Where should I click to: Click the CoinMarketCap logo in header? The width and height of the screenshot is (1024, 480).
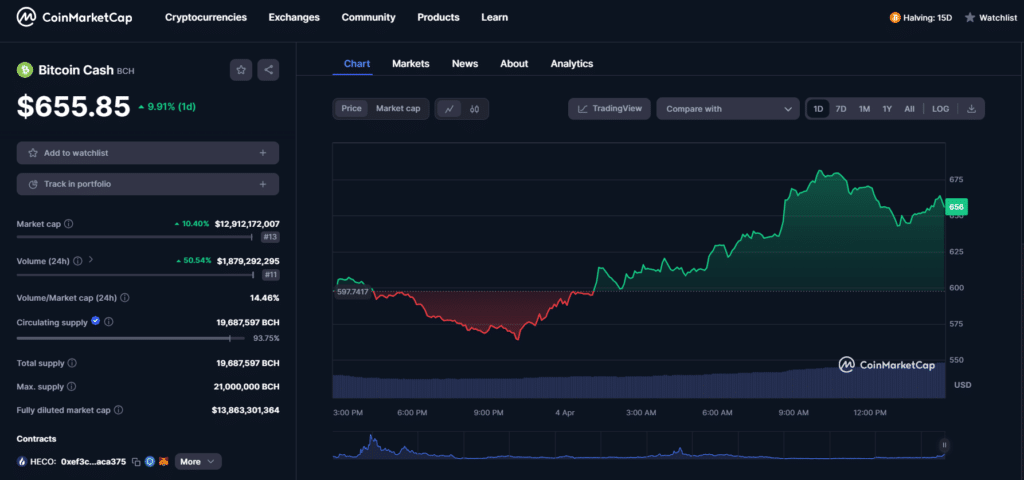(x=74, y=18)
